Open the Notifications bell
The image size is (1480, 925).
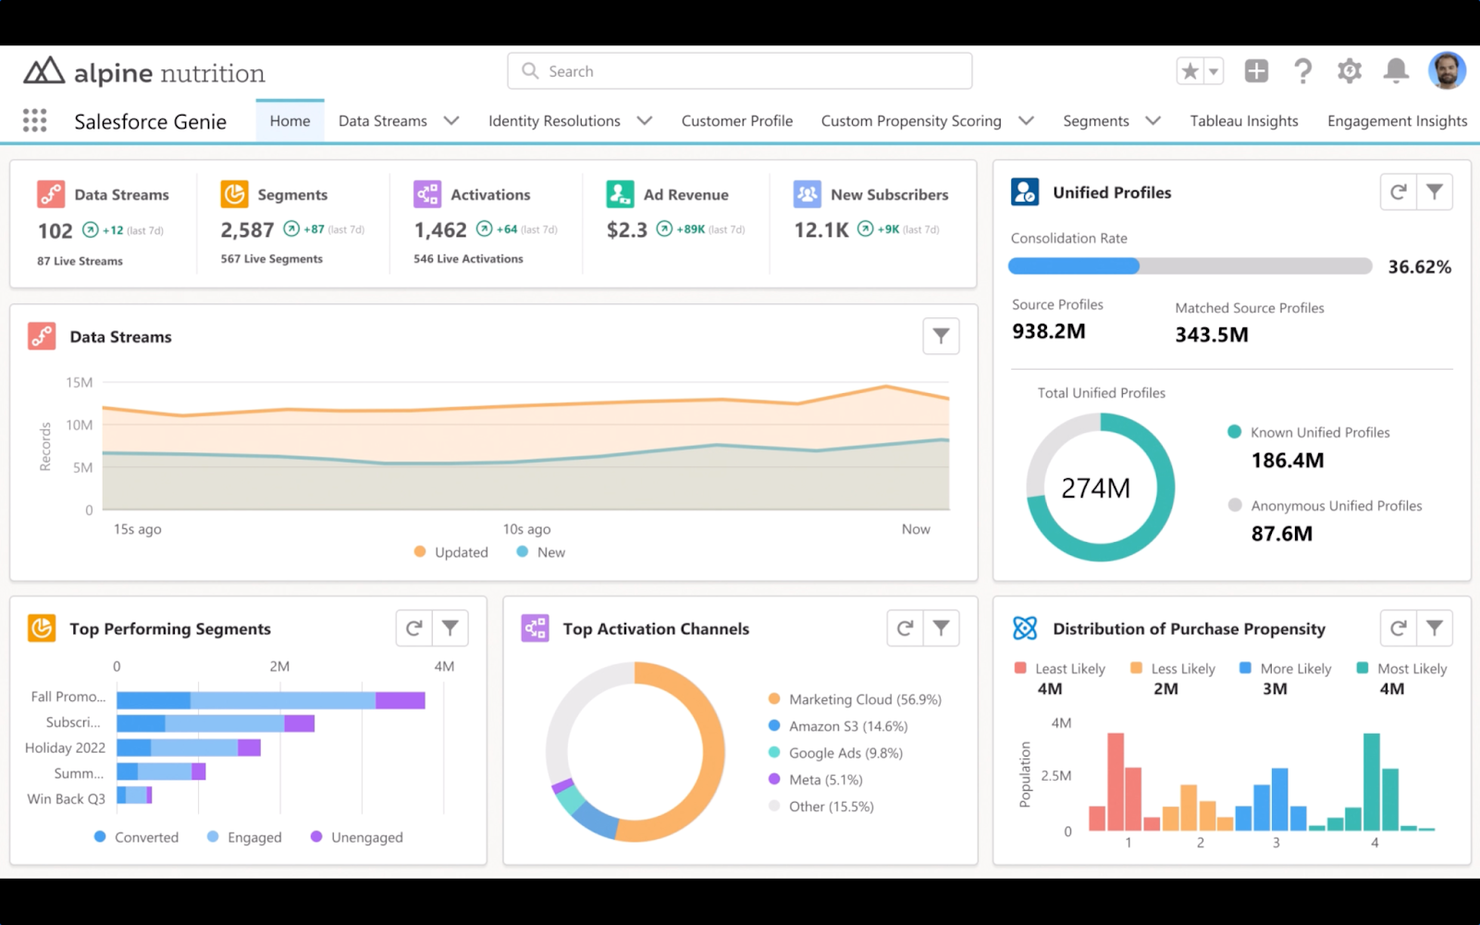coord(1396,71)
